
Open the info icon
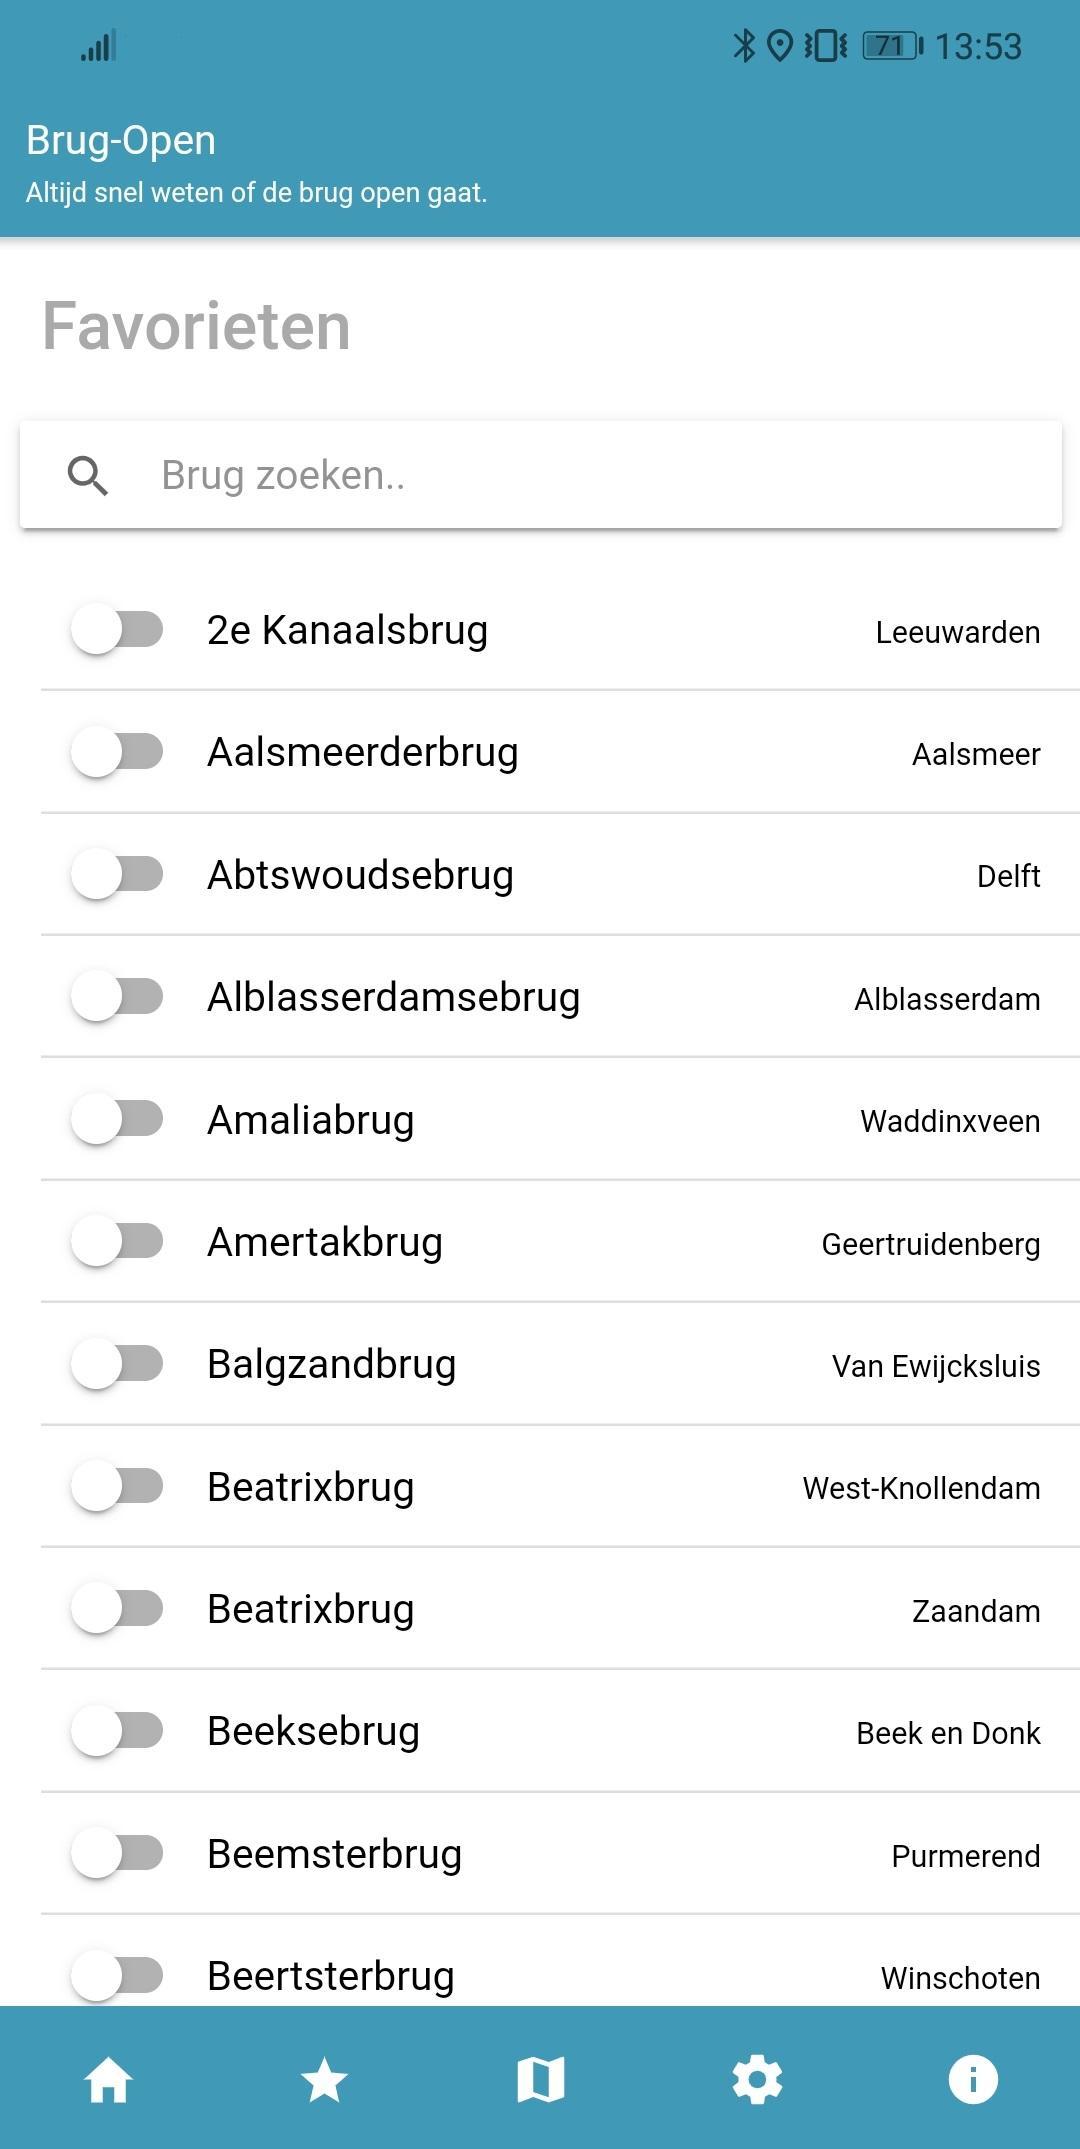[x=972, y=2080]
